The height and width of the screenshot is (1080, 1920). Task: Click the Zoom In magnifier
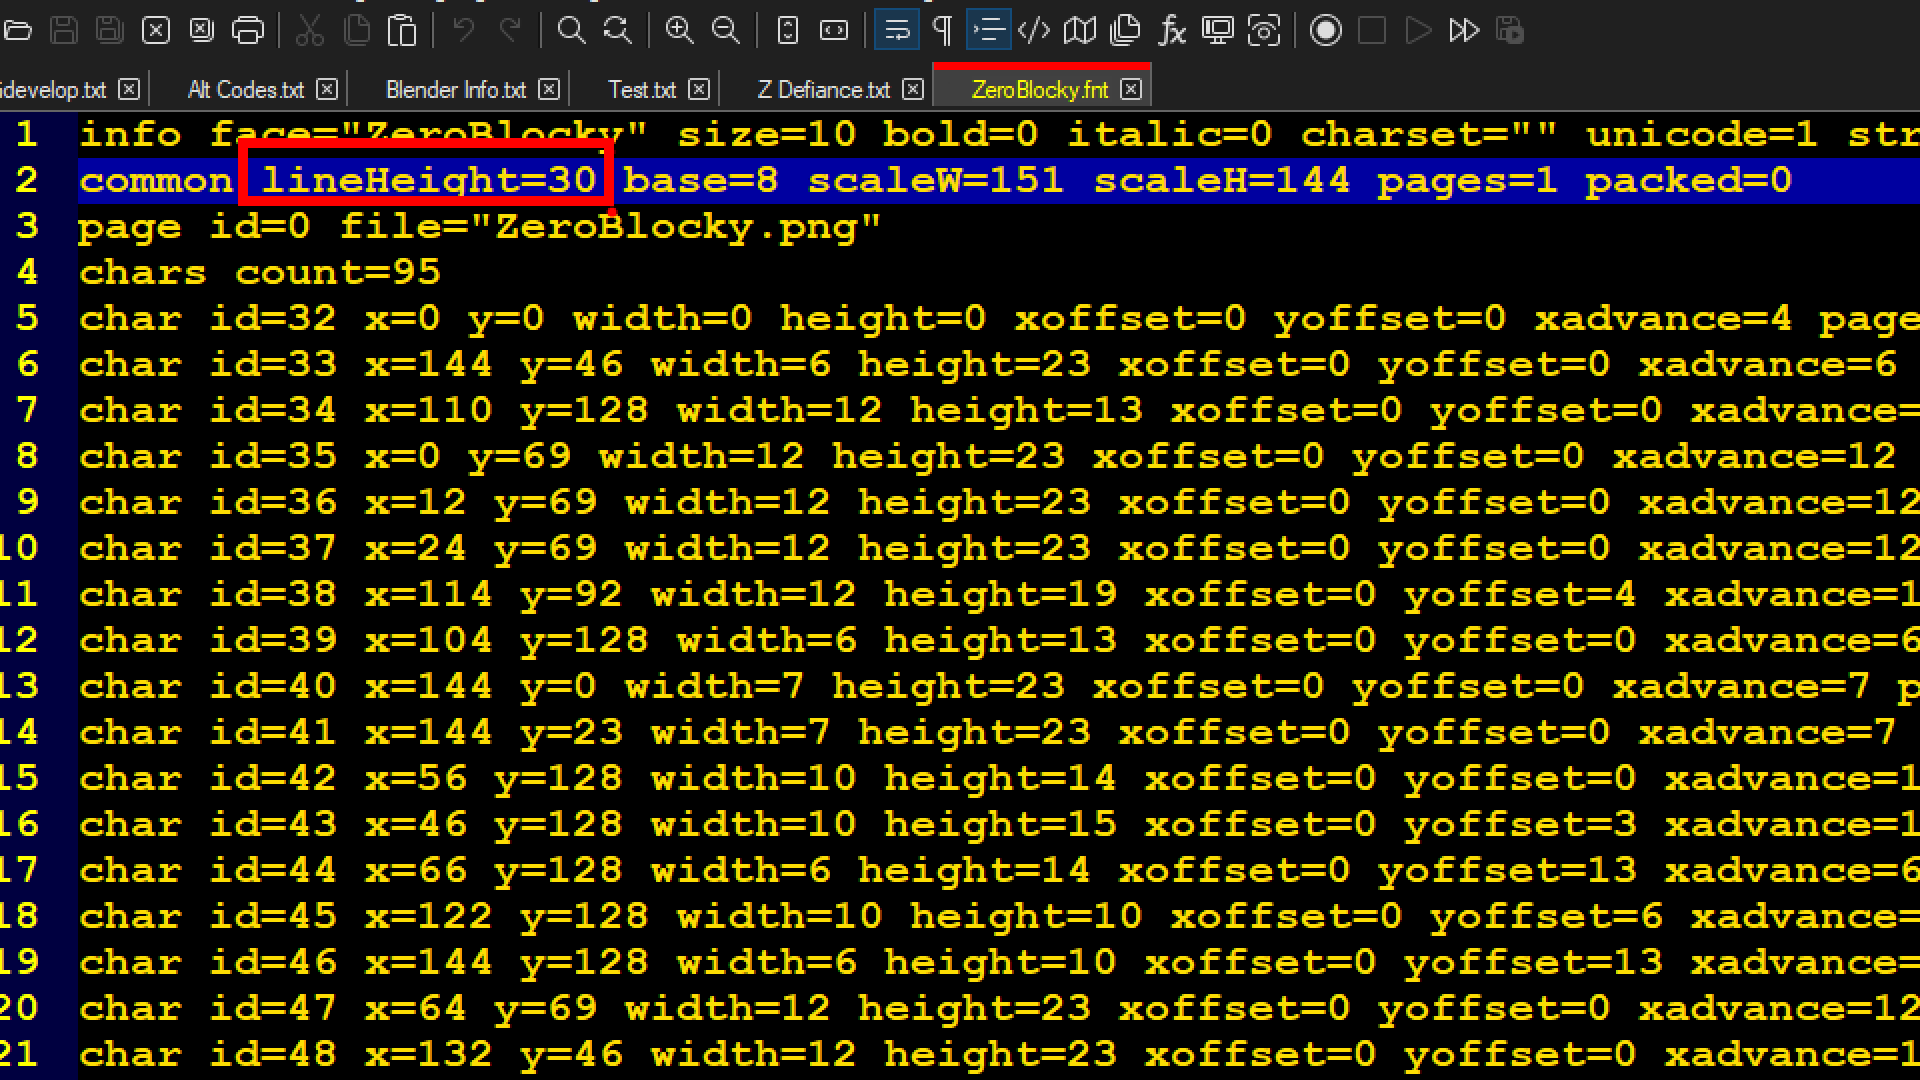click(679, 31)
